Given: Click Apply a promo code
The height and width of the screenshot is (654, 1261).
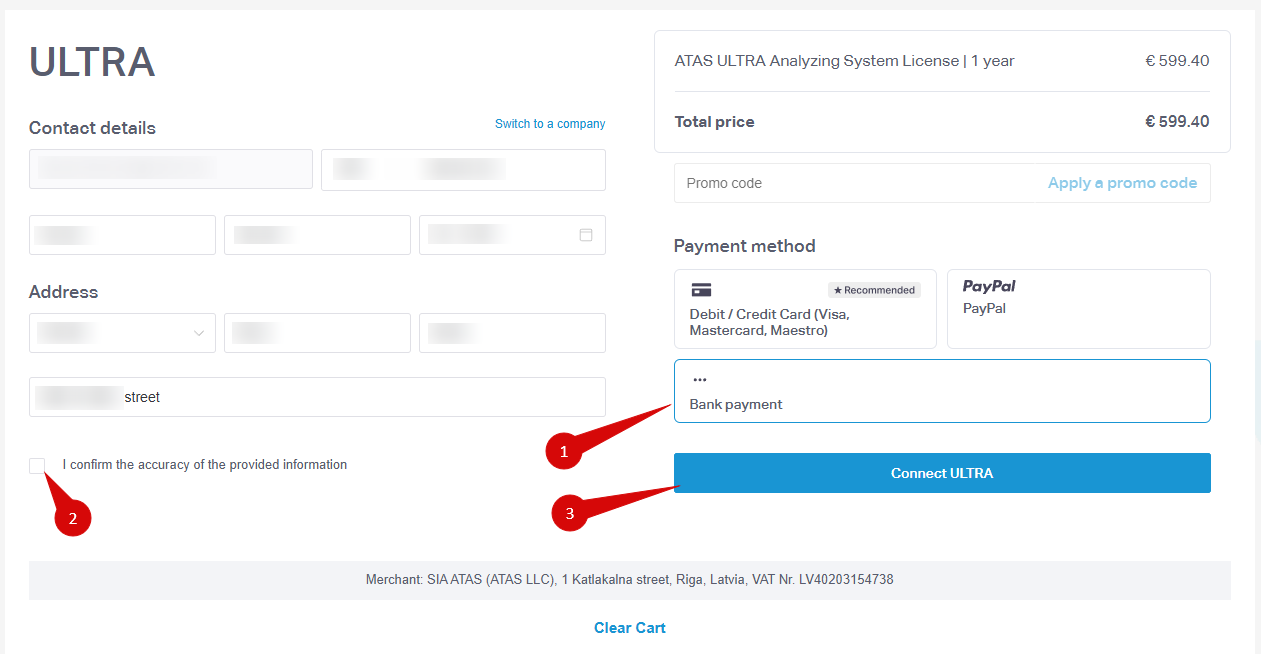Looking at the screenshot, I should 1122,183.
